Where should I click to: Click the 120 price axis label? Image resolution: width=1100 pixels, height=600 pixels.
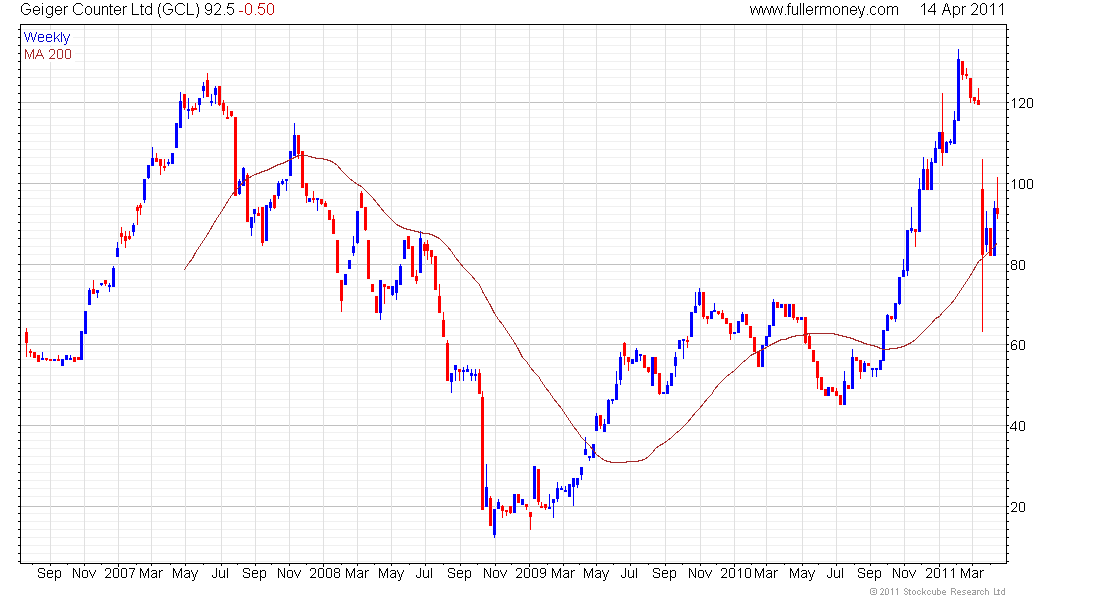coord(1021,103)
